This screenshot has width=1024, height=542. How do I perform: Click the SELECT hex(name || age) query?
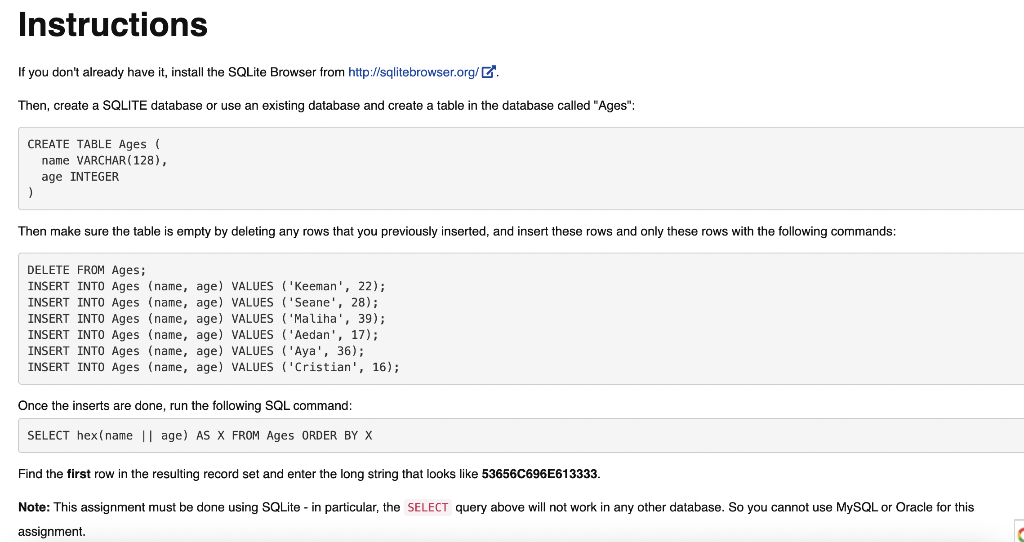pos(200,436)
